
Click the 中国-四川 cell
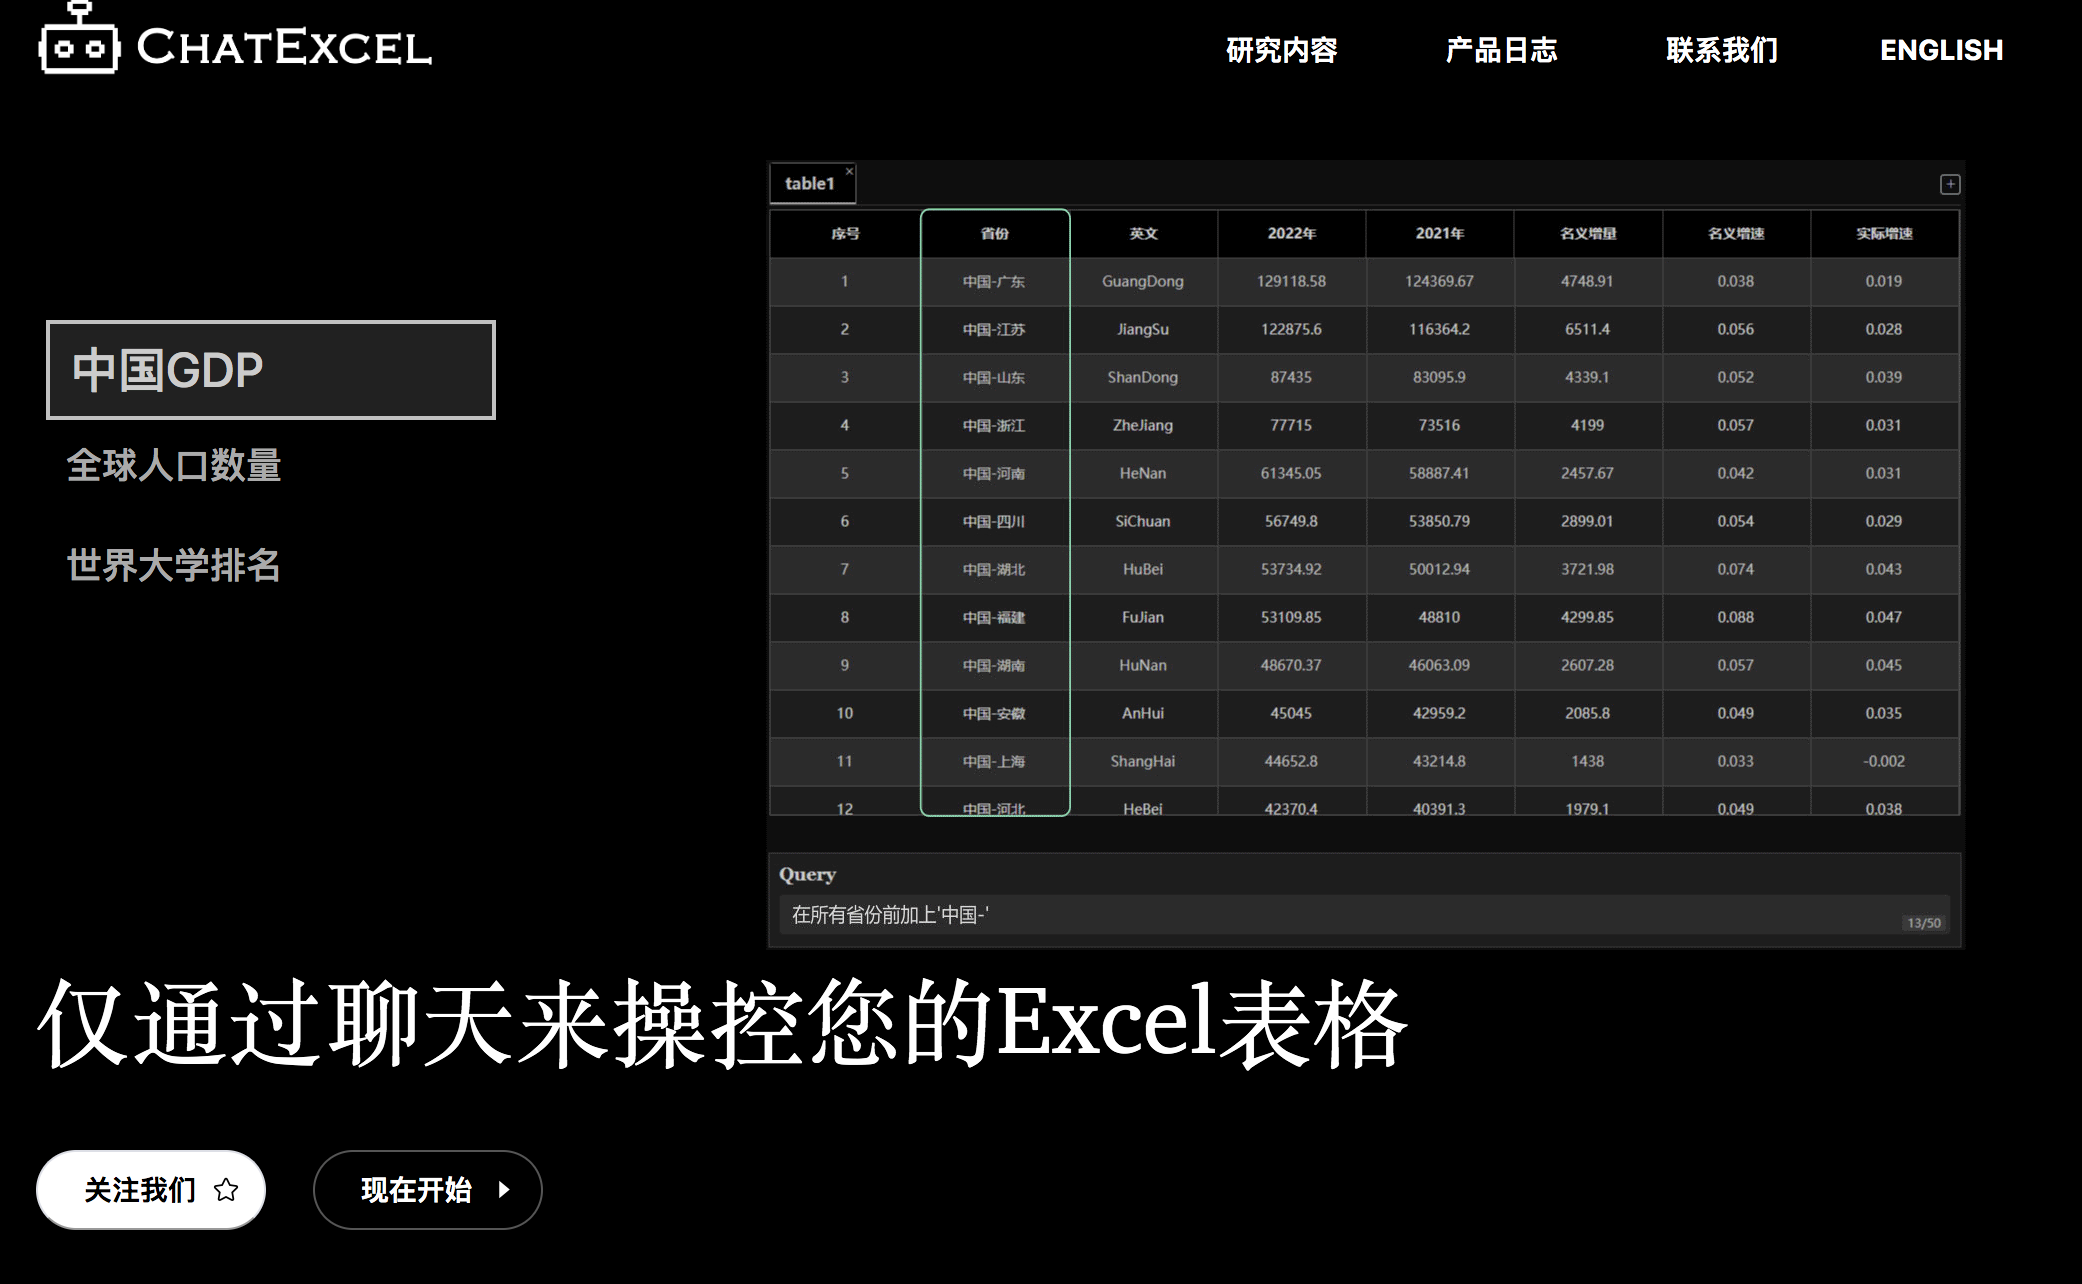995,522
